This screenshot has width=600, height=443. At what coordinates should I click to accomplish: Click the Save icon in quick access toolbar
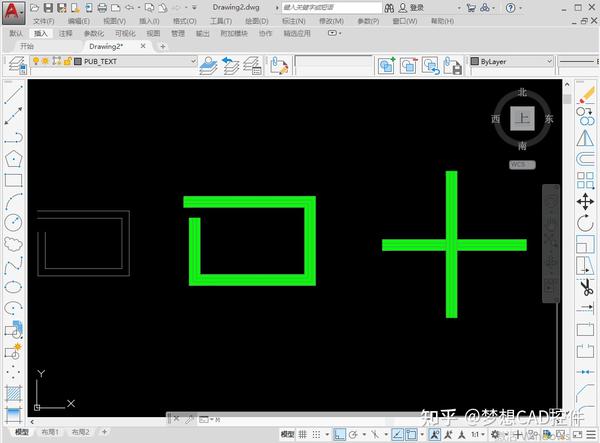click(x=48, y=8)
